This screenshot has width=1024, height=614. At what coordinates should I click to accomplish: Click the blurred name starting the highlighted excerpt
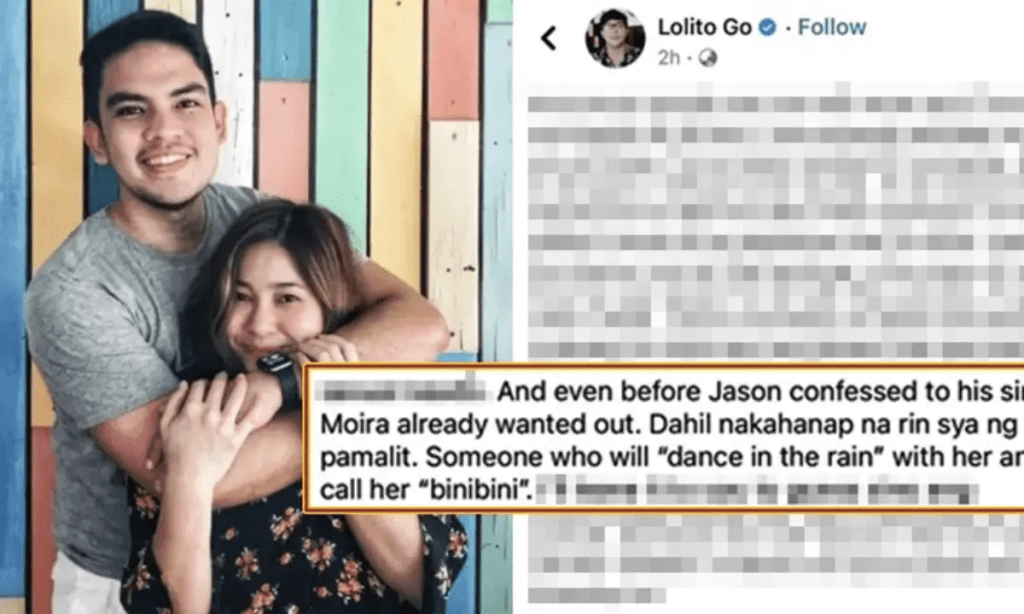point(402,390)
